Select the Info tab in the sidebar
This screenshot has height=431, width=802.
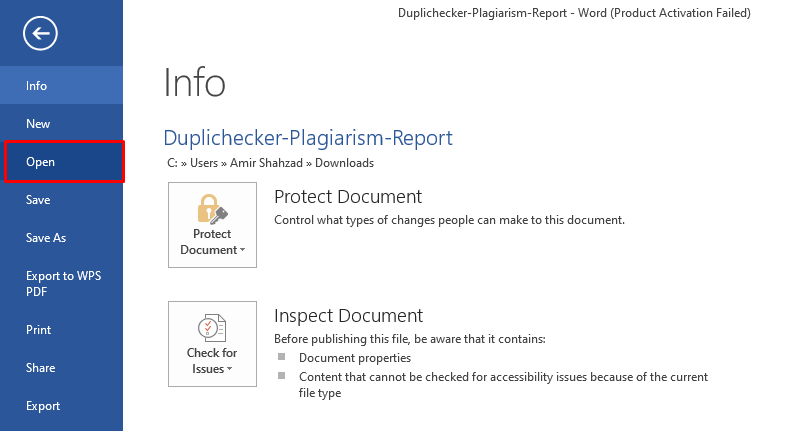coord(61,85)
